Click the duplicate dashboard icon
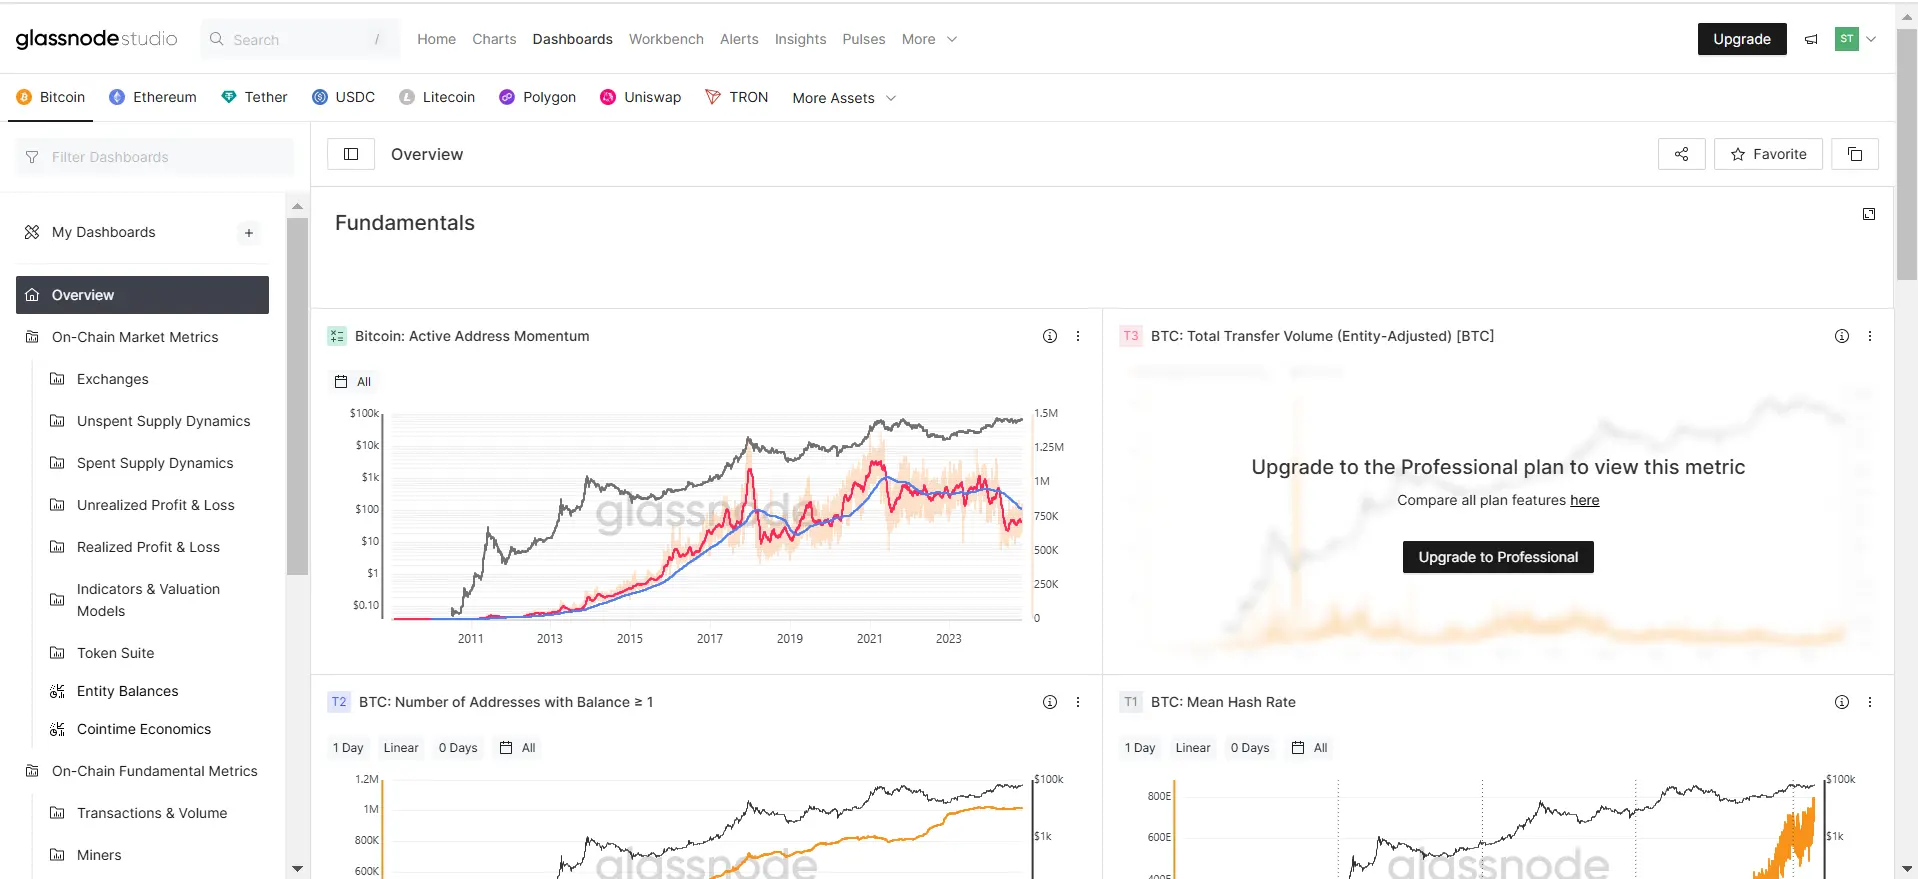The image size is (1918, 879). (x=1855, y=154)
